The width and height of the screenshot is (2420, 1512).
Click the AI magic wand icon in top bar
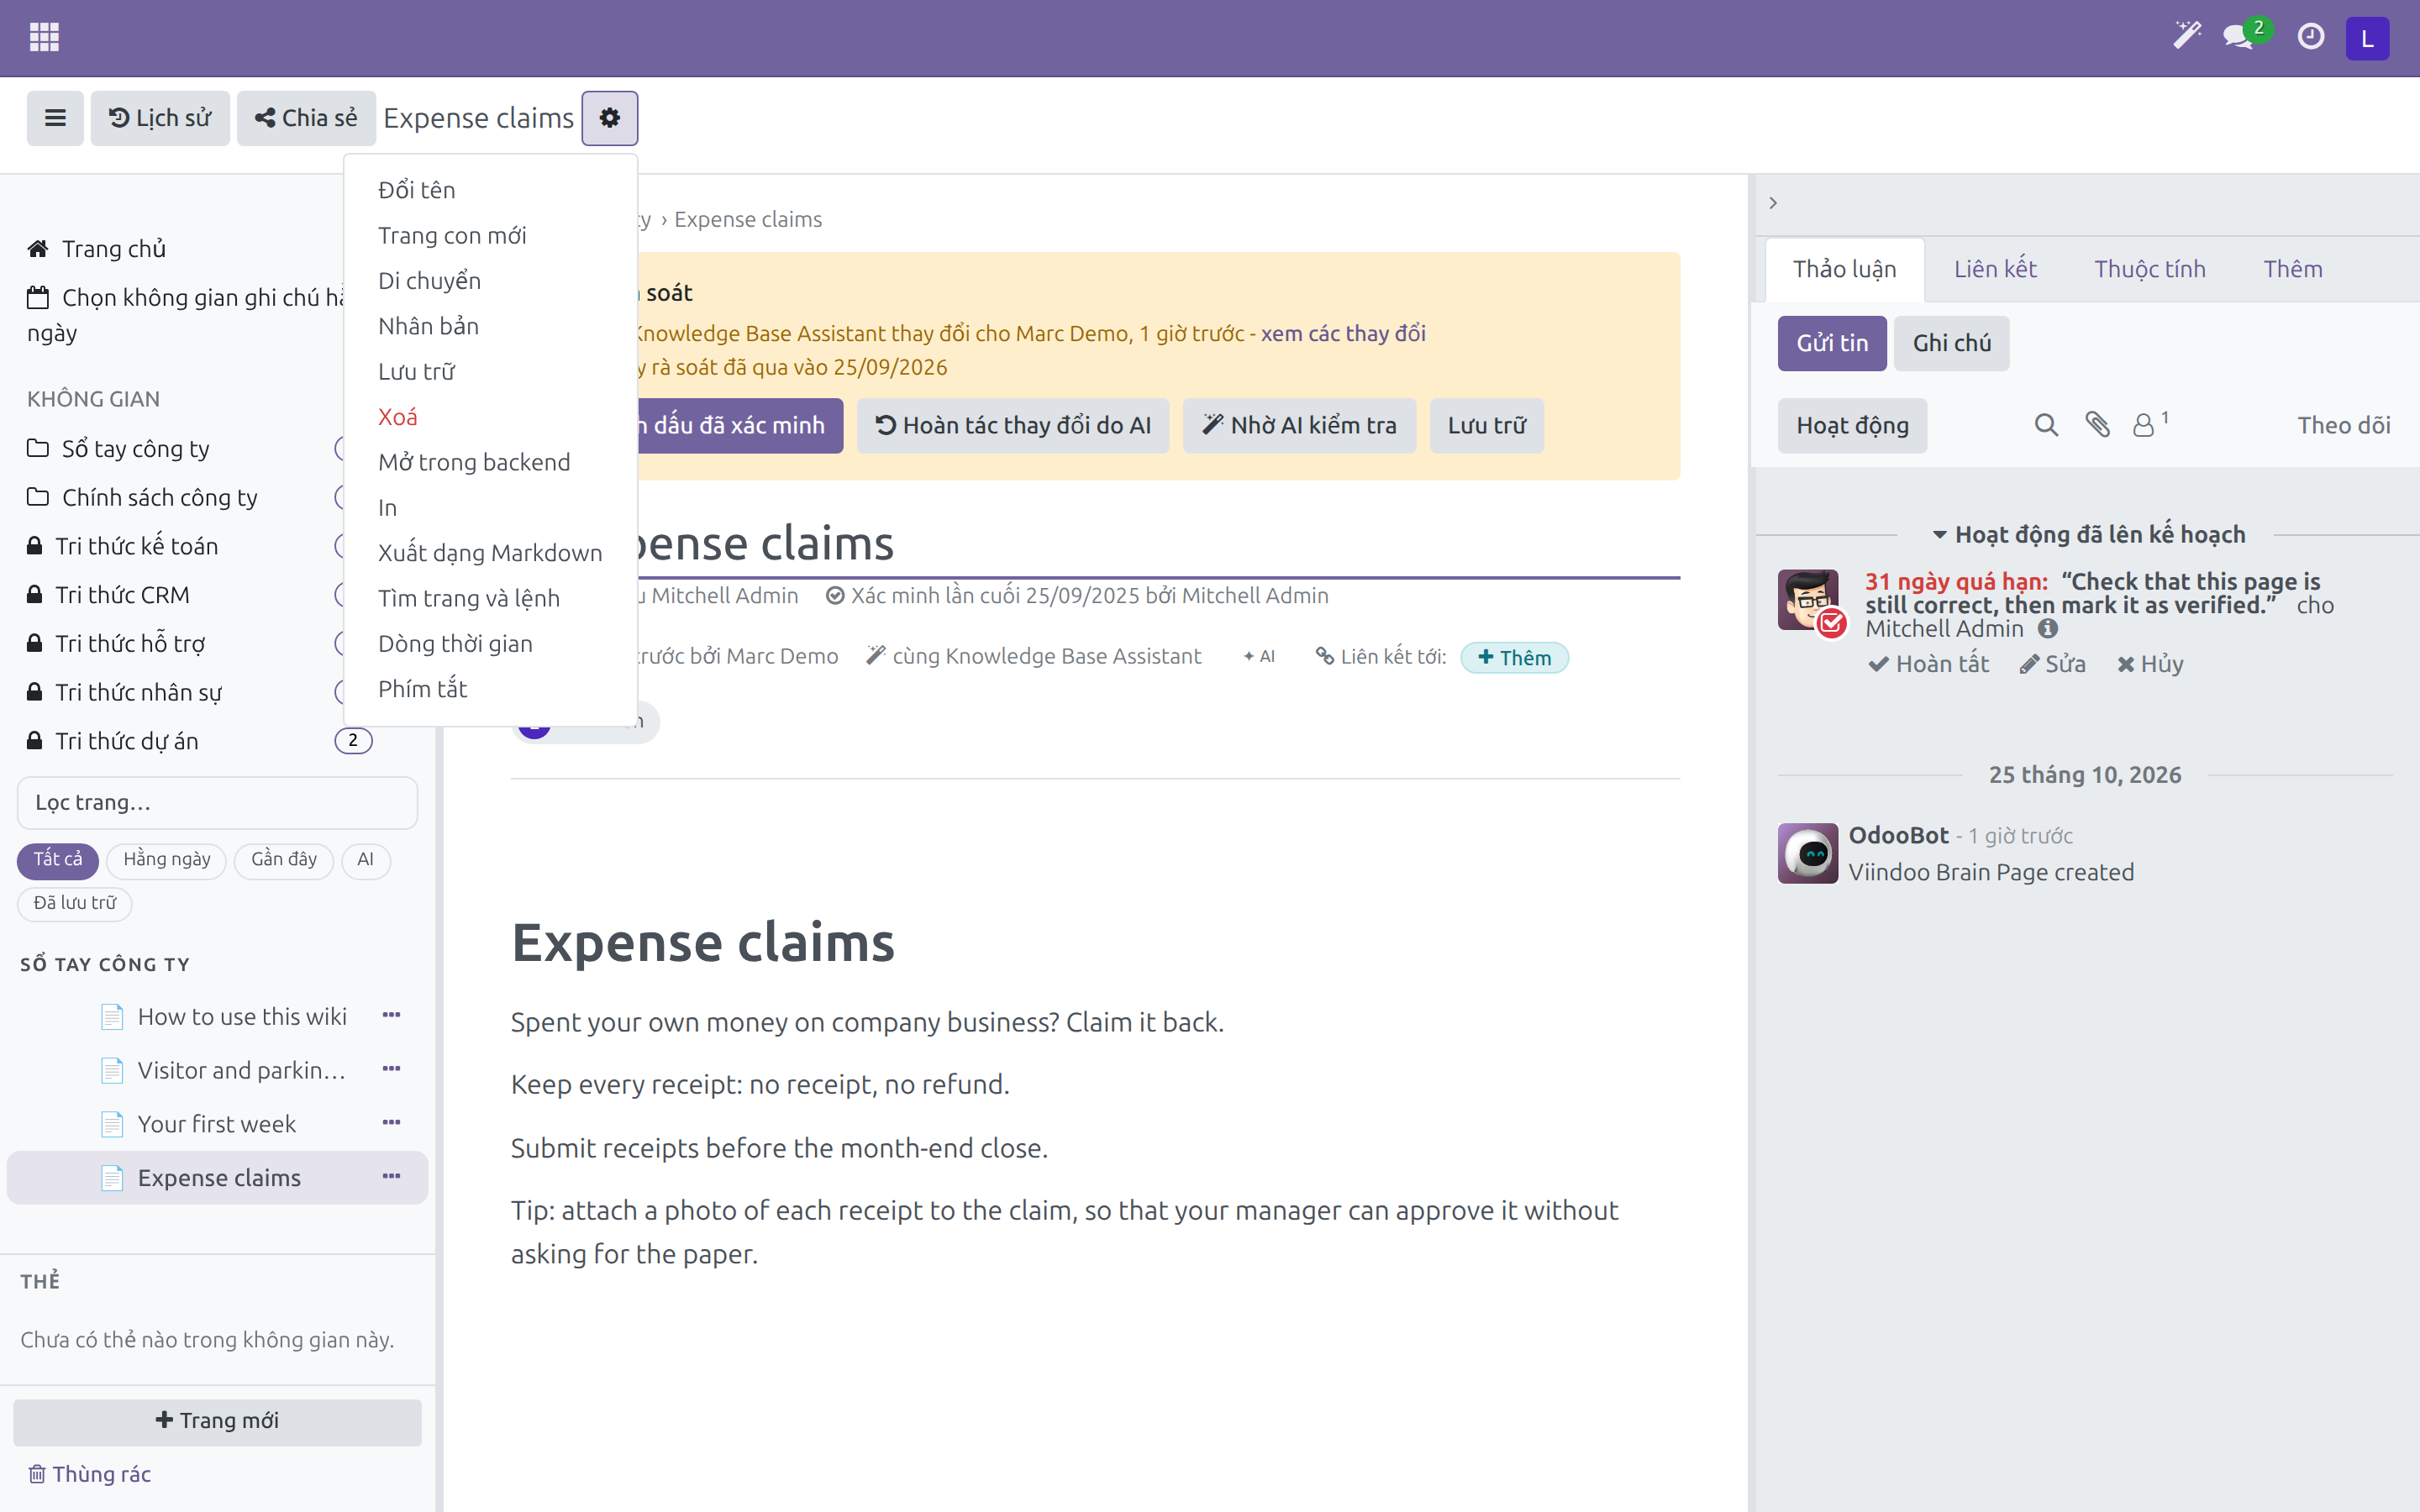[x=2187, y=37]
